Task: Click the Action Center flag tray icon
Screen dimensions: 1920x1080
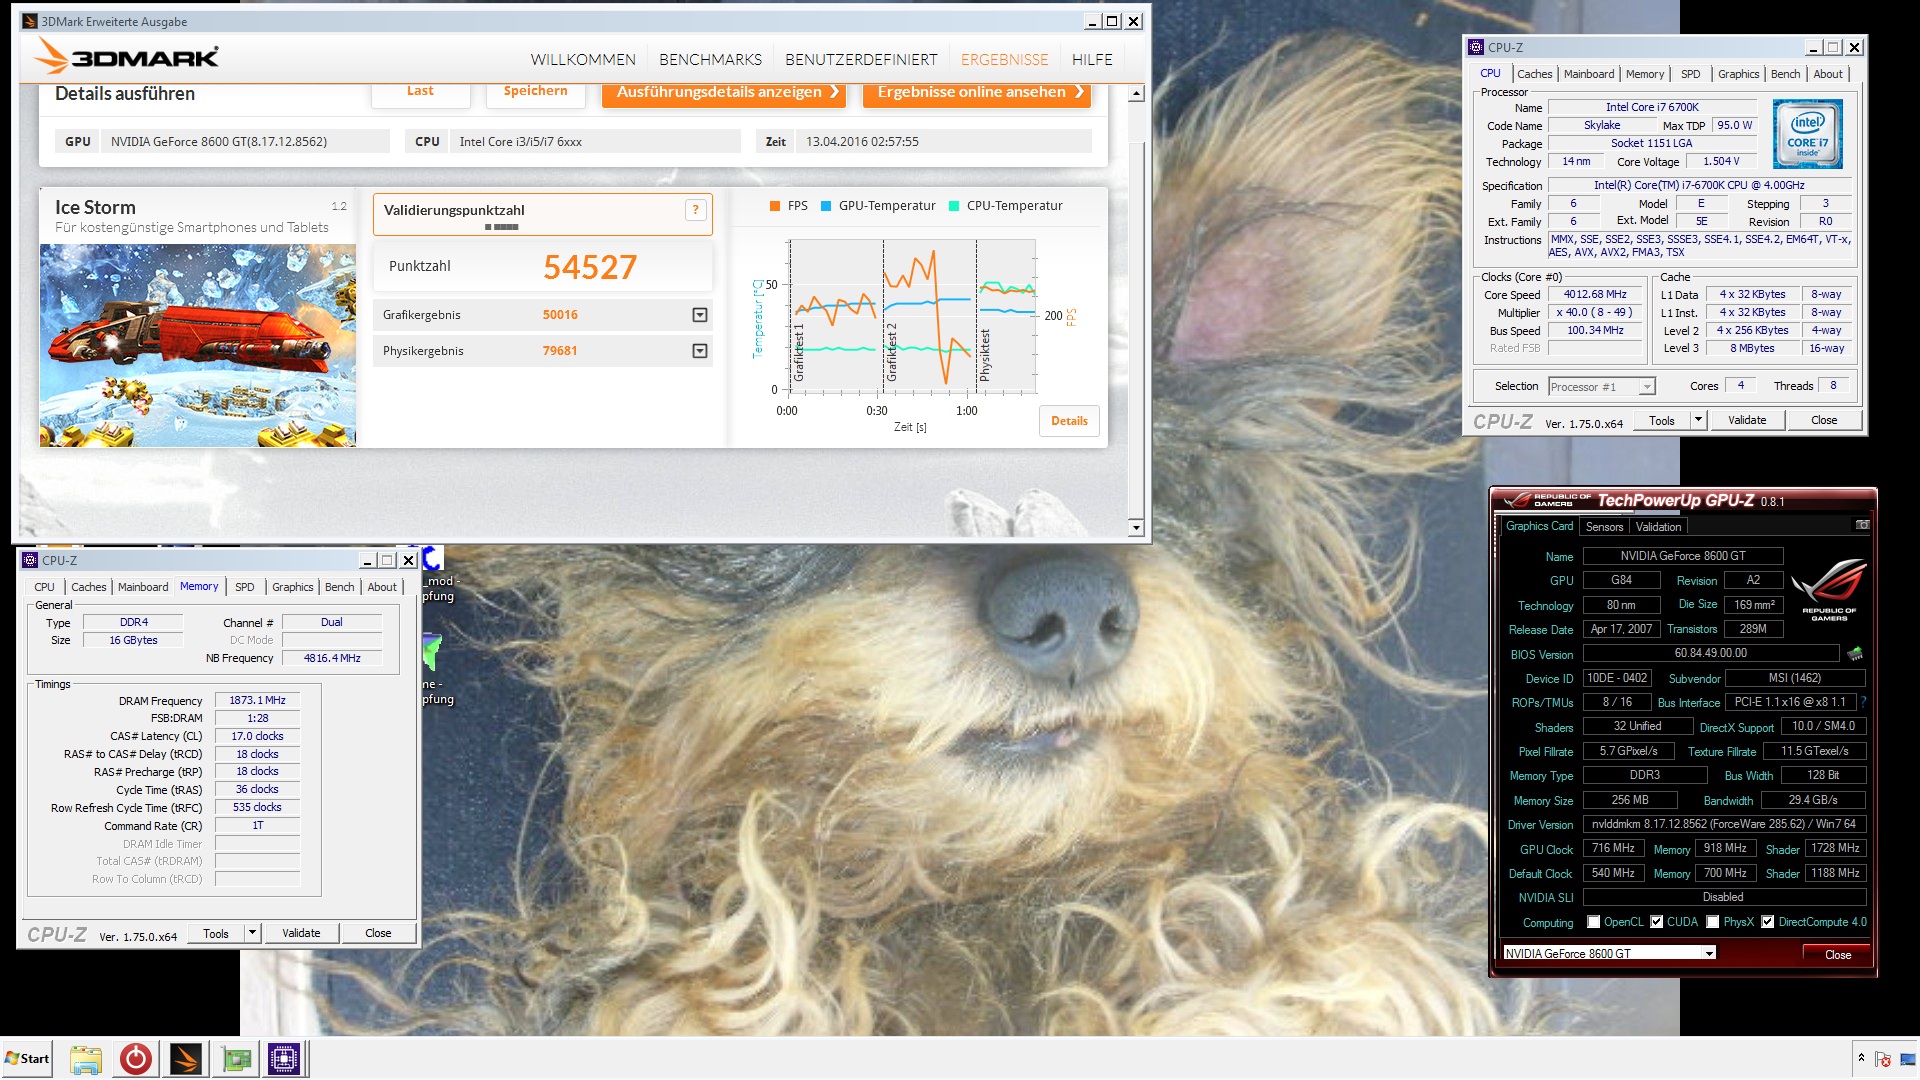Action: point(1883,1059)
